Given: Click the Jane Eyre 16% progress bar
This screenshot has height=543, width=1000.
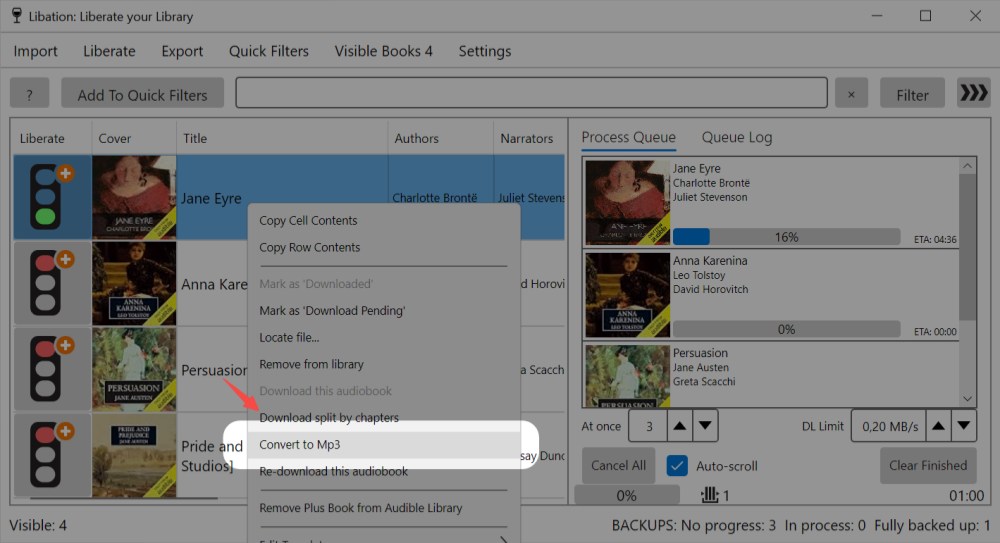Looking at the screenshot, I should pyautogui.click(x=786, y=237).
